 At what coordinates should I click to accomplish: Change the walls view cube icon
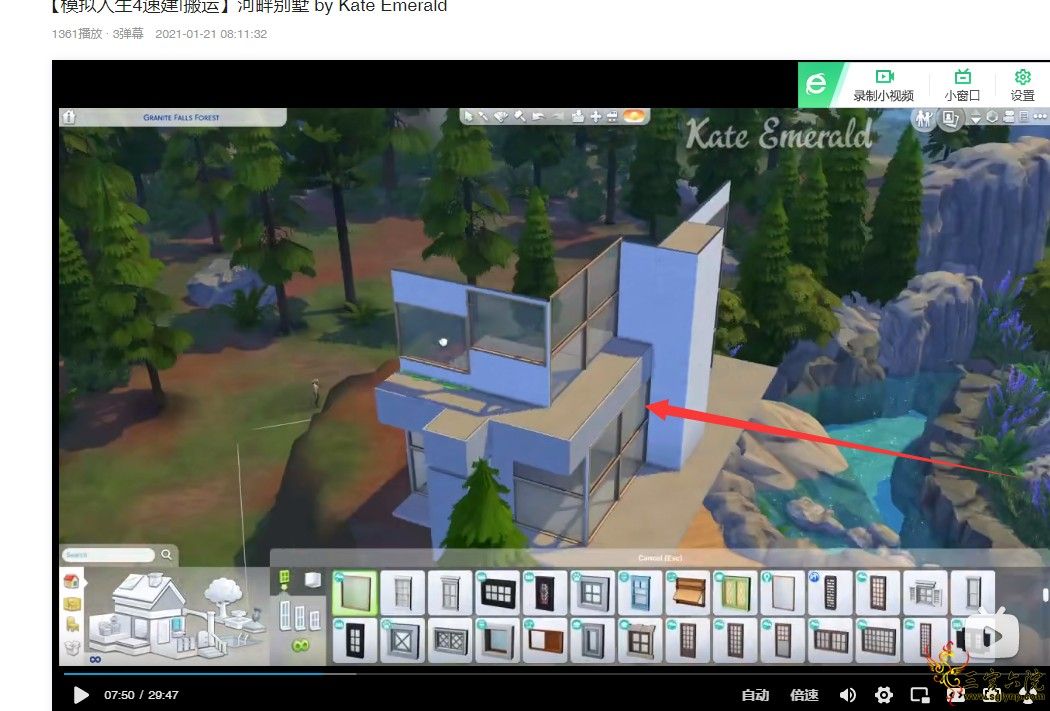[x=992, y=116]
